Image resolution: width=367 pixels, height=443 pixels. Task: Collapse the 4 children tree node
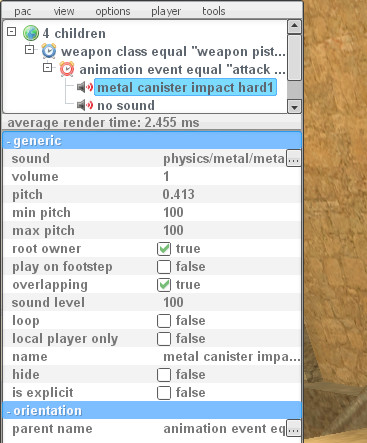coord(12,32)
